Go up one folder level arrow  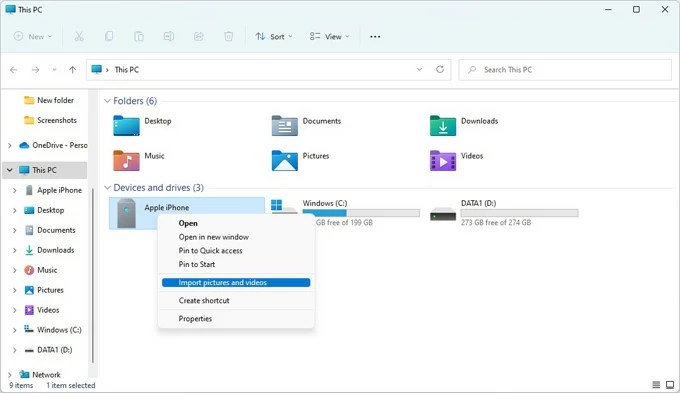pyautogui.click(x=72, y=69)
